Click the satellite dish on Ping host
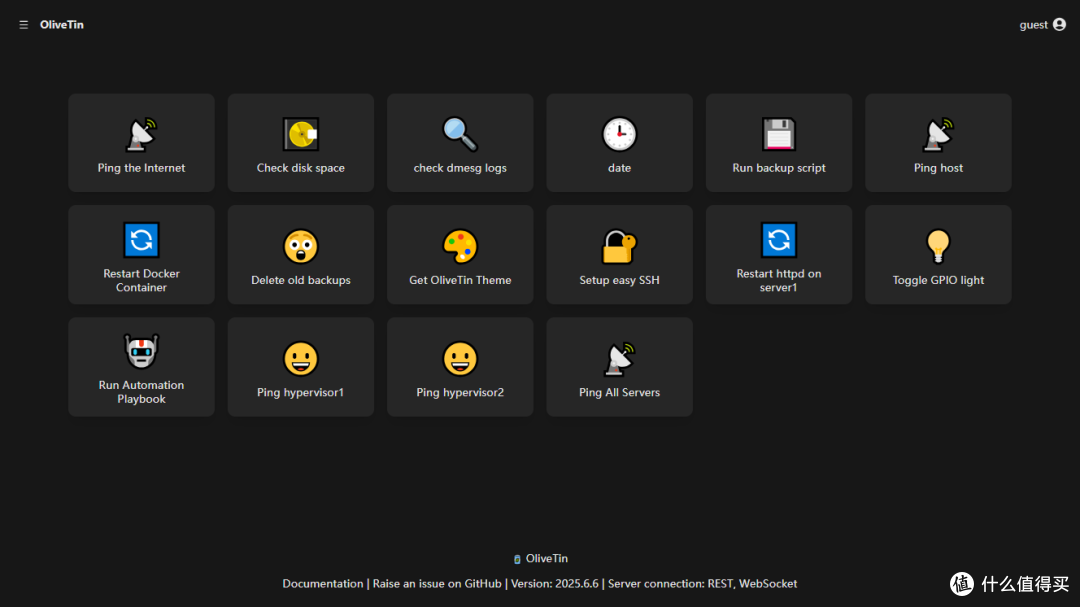1080x607 pixels. [938, 134]
